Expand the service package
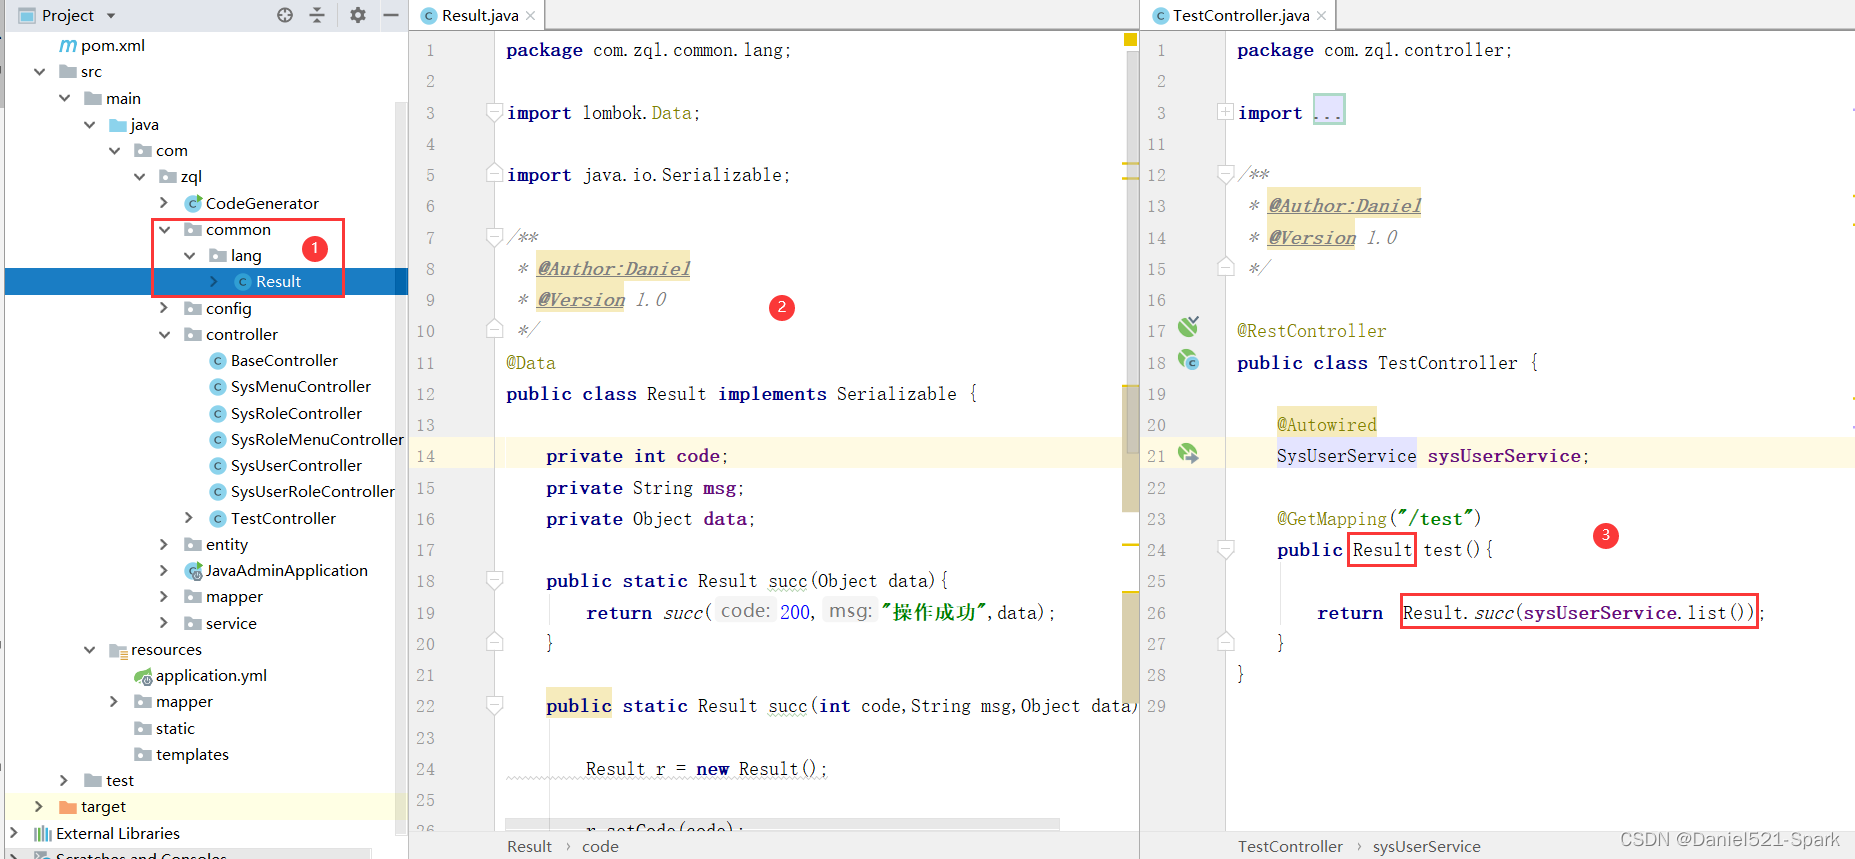 click(164, 623)
